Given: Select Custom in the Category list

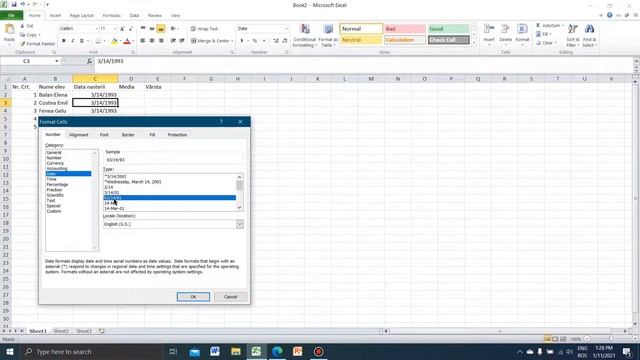Looking at the screenshot, I should coord(54,211).
